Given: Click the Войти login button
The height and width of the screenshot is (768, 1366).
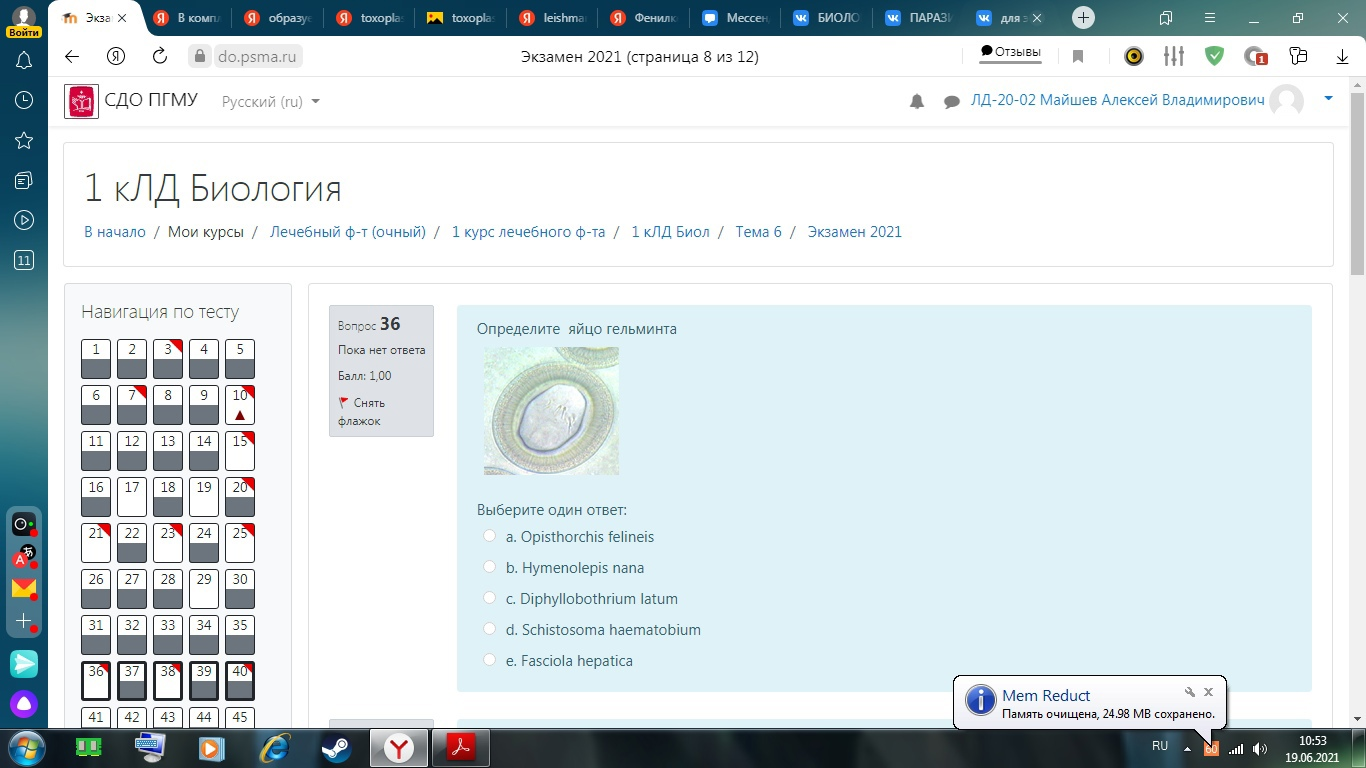Looking at the screenshot, I should [24, 33].
